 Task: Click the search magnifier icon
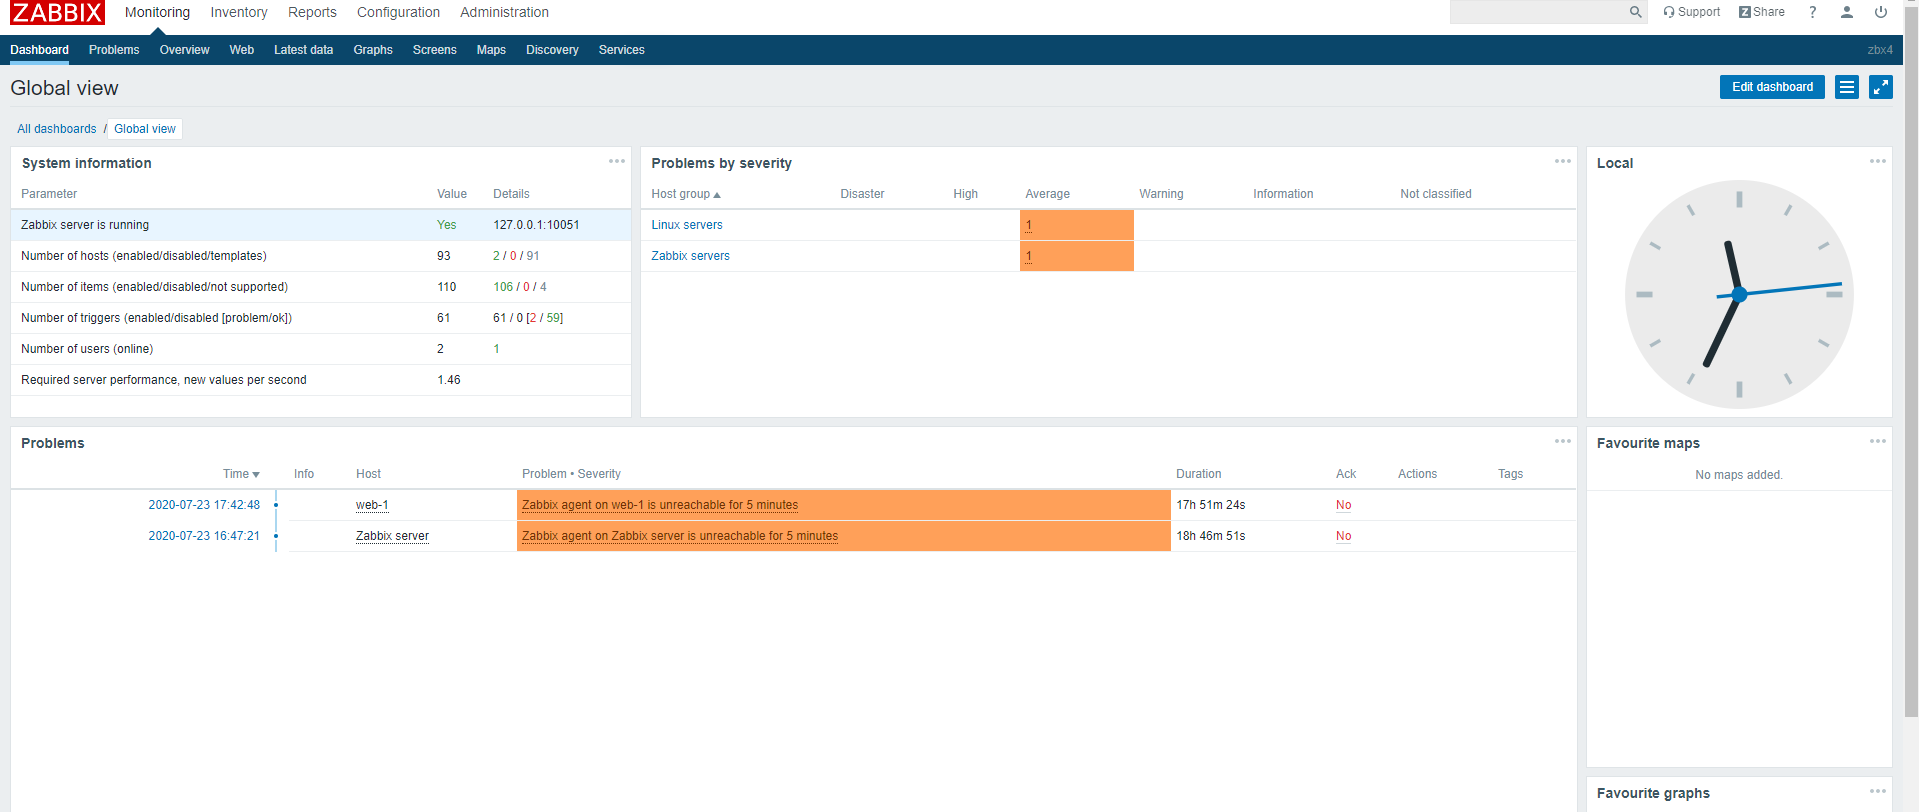1635,12
